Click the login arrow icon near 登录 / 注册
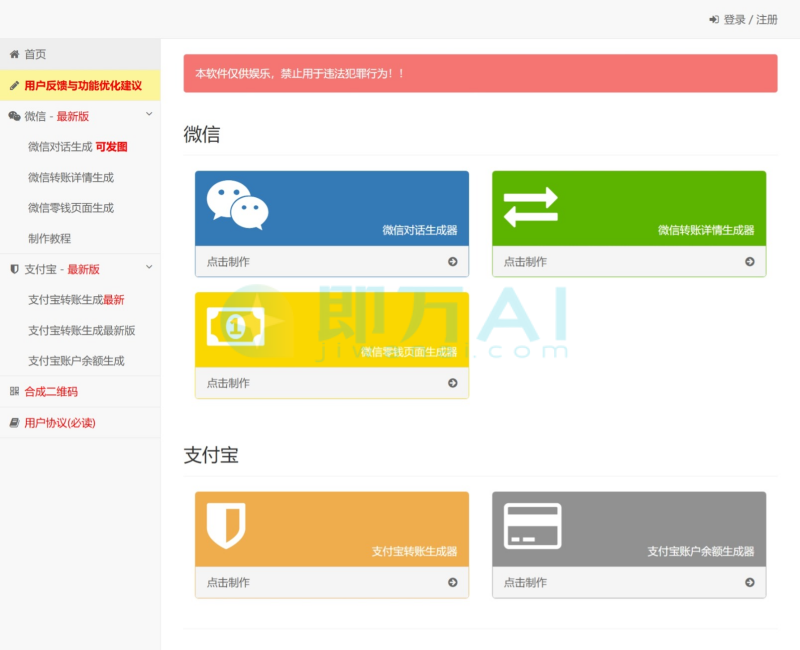 click(712, 19)
